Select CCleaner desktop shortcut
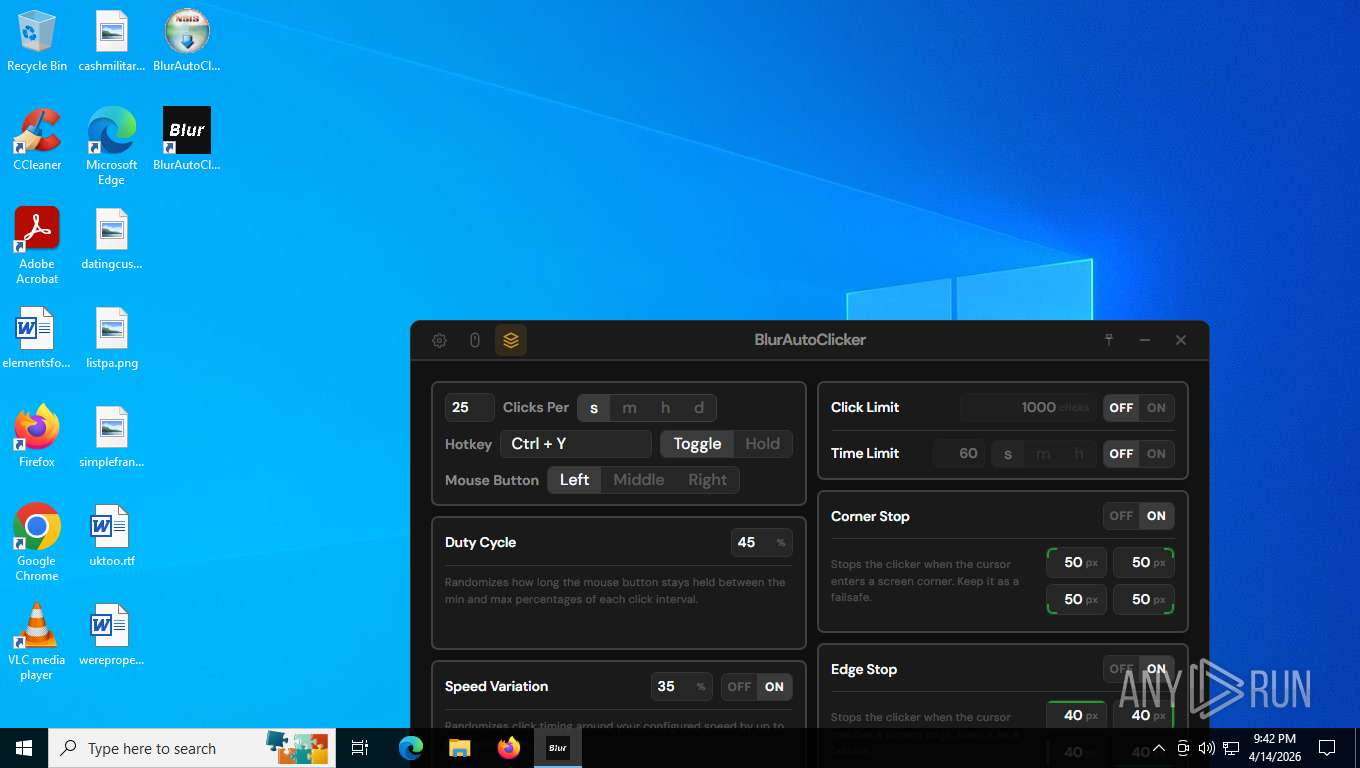The height and width of the screenshot is (768, 1360). click(37, 140)
